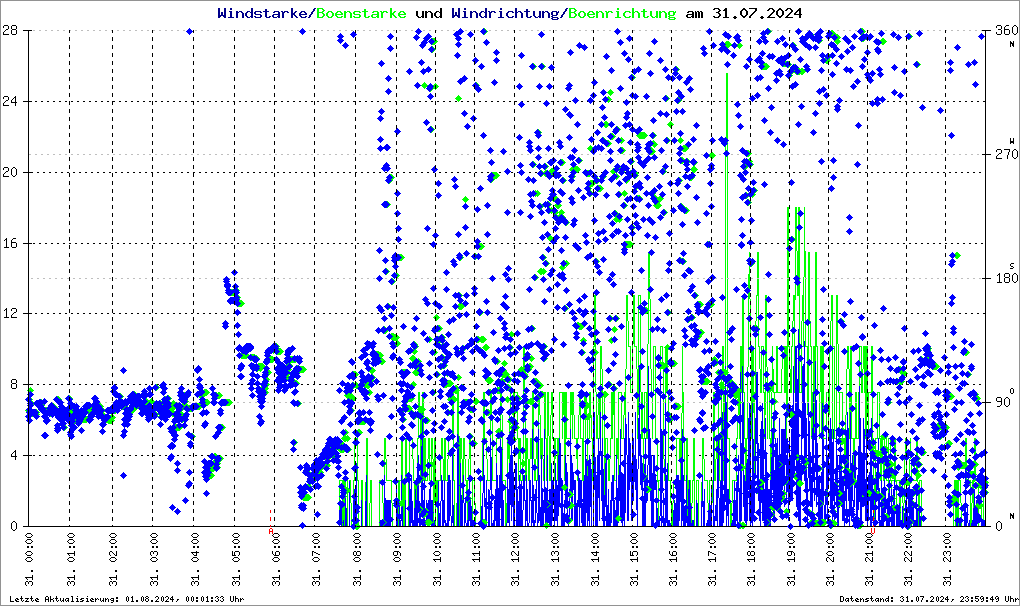Click the red marker on the time axis
Viewport: 1020px width, 606px height.
[x=271, y=518]
